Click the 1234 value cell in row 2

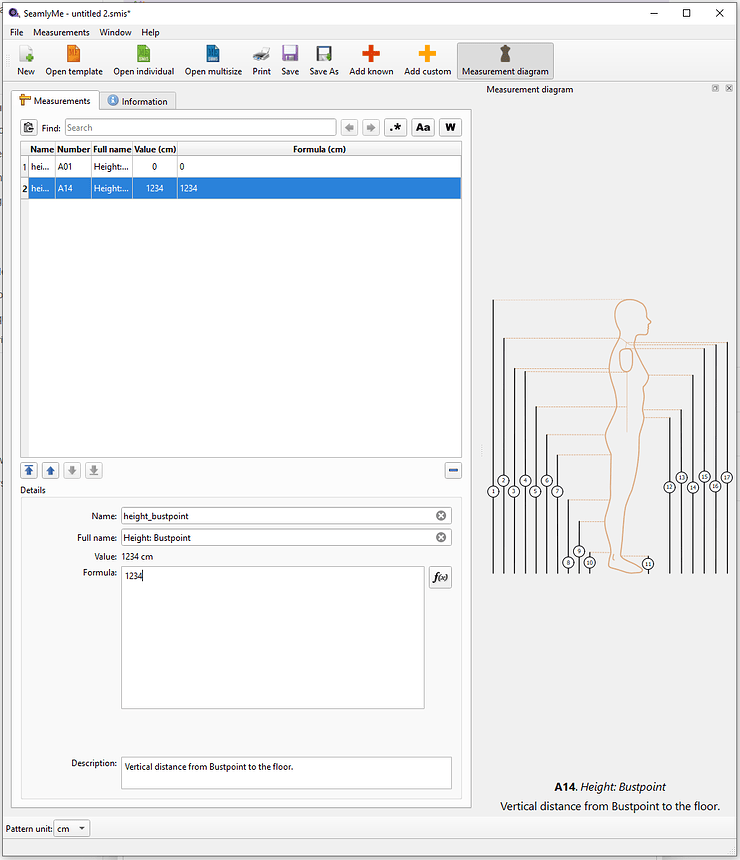(x=155, y=188)
